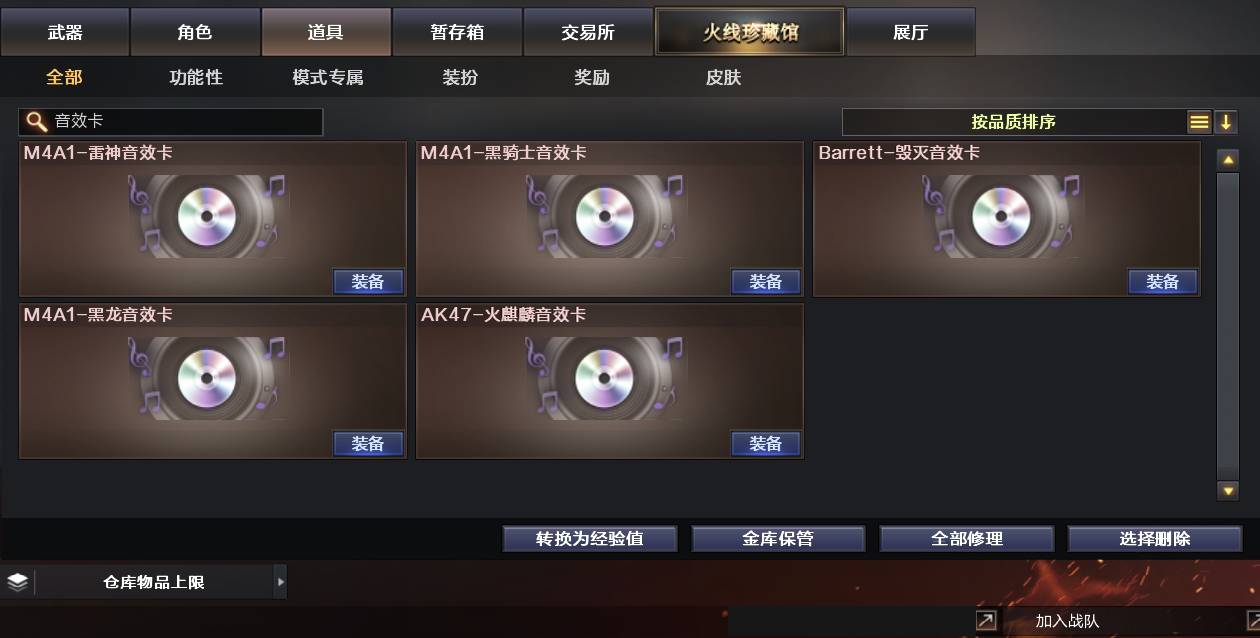Screen dimensions: 1260x638
Task: Click the arrow icon left of 加入战队
Action: coord(986,621)
